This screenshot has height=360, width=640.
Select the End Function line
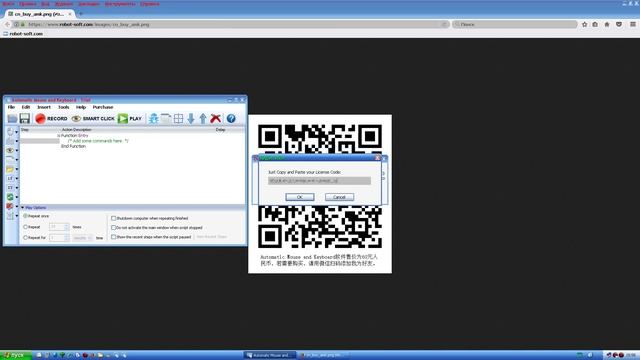(x=73, y=146)
